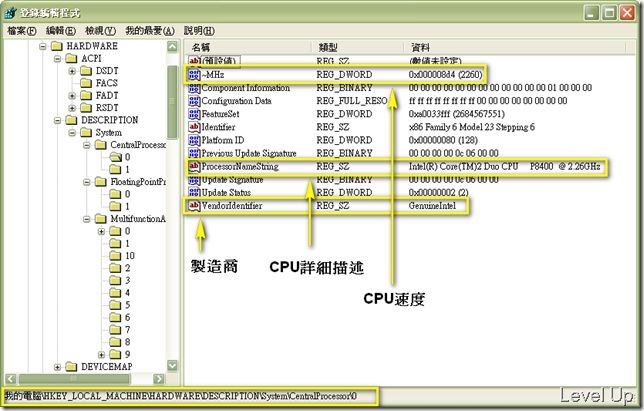Click tree scrollbar up arrow

(172, 47)
